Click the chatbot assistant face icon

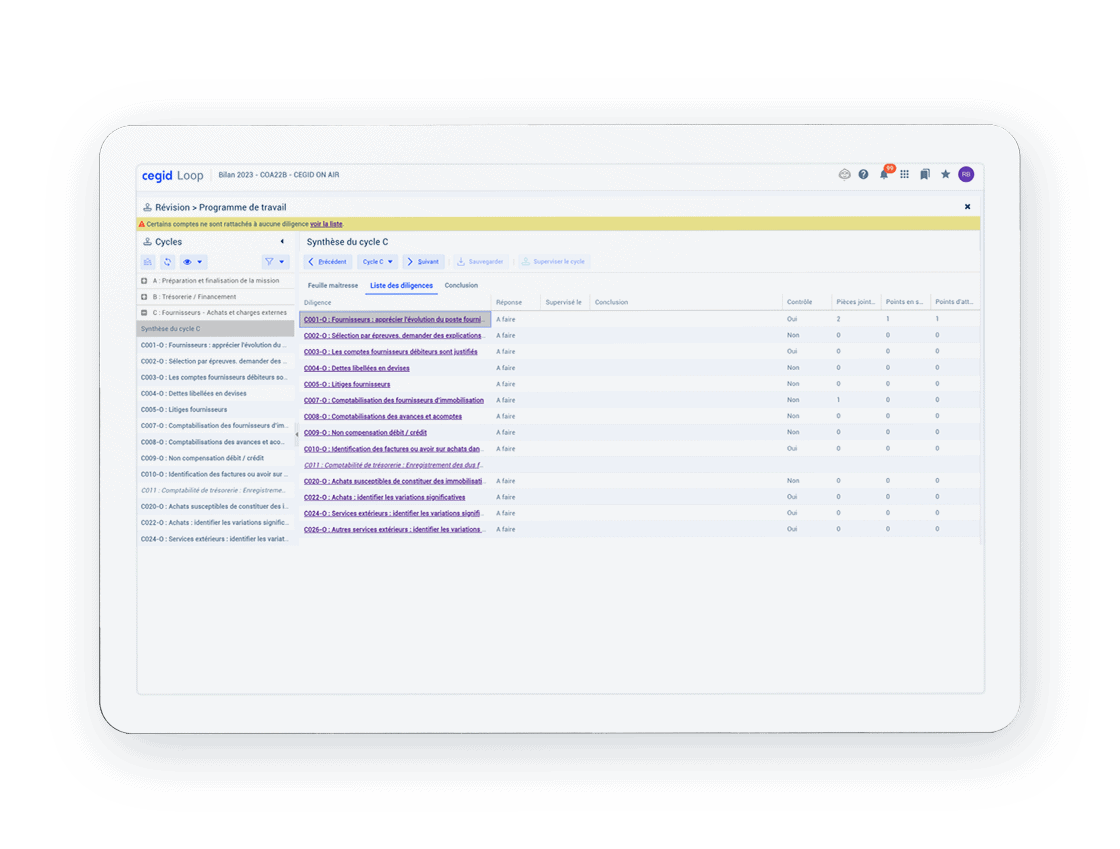point(844,174)
